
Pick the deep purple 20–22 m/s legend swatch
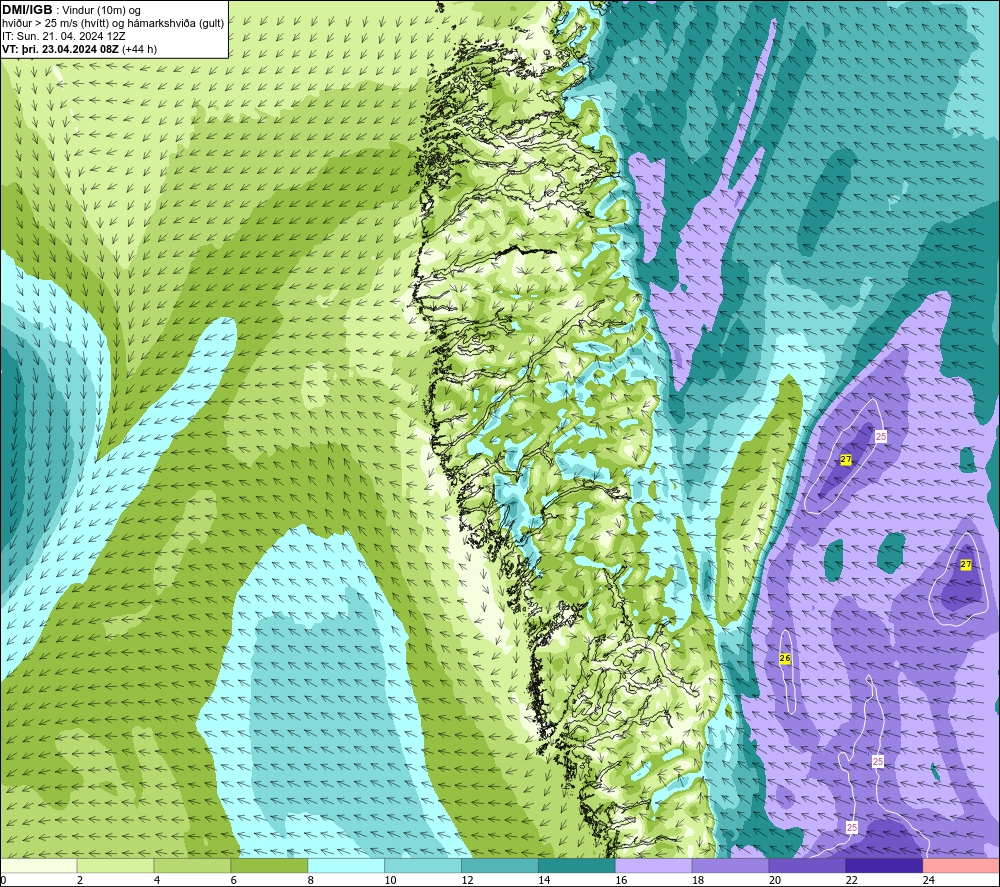[x=807, y=866]
